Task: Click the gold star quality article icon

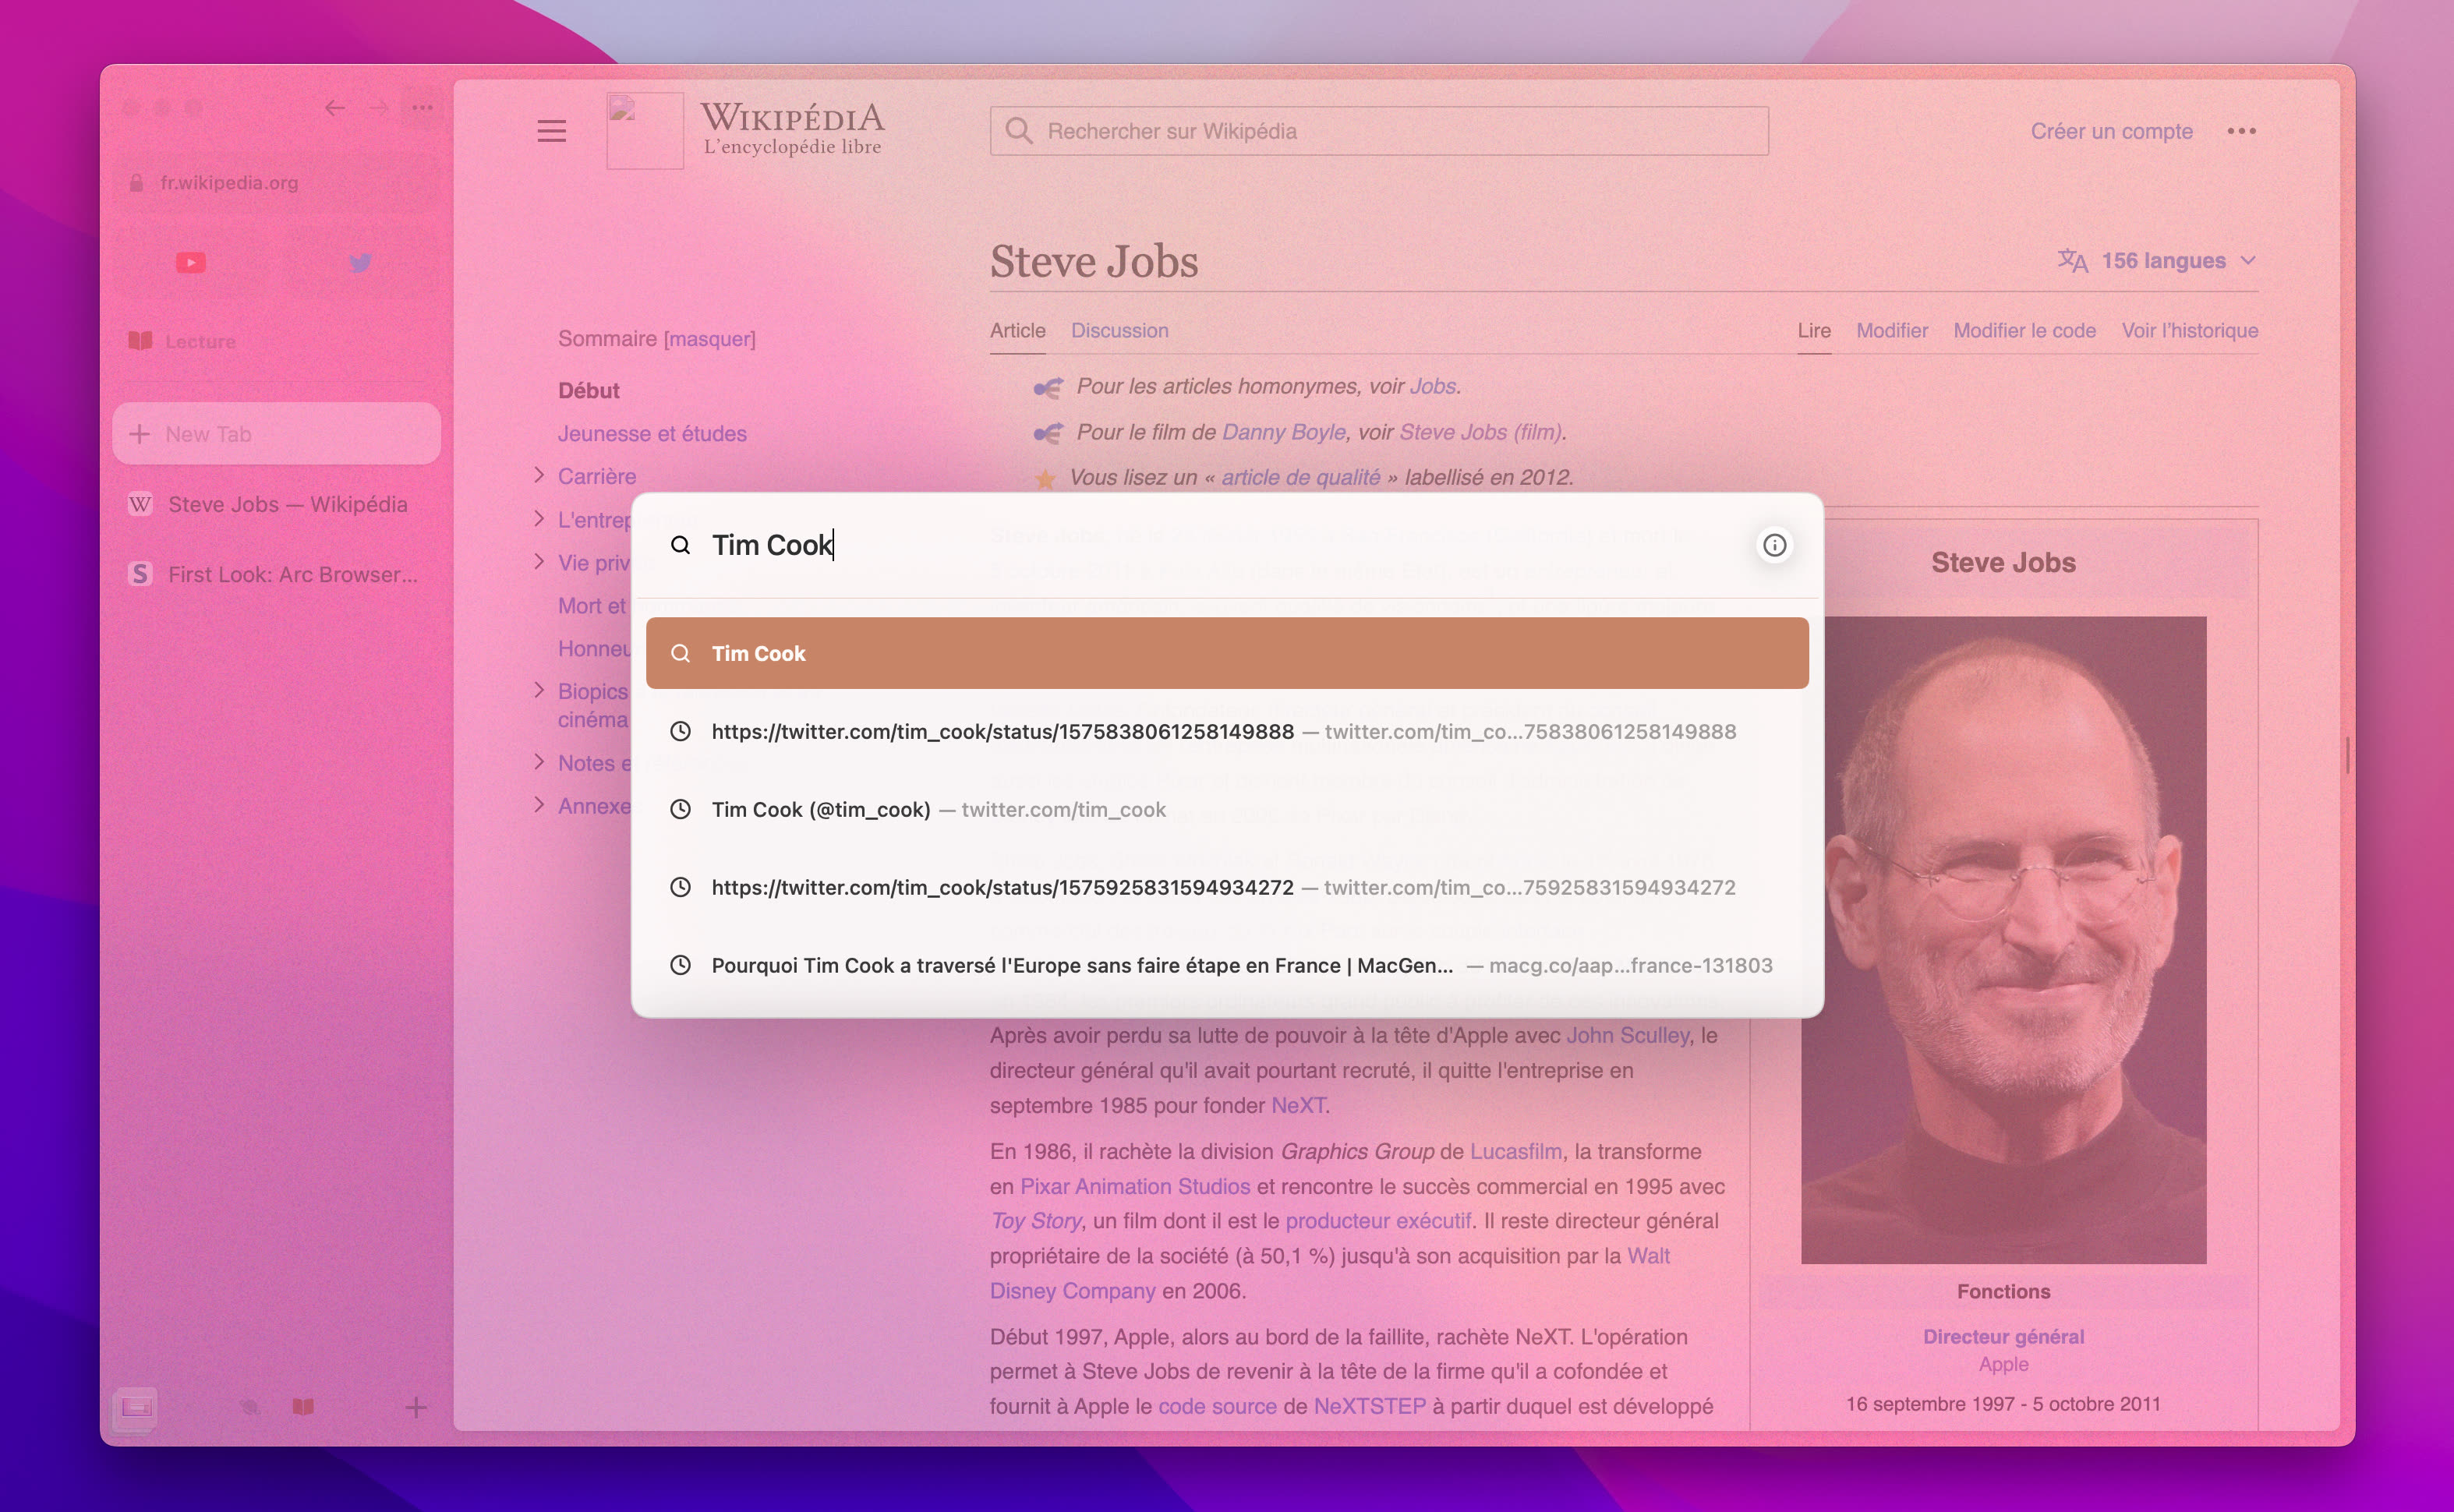Action: coord(1045,479)
